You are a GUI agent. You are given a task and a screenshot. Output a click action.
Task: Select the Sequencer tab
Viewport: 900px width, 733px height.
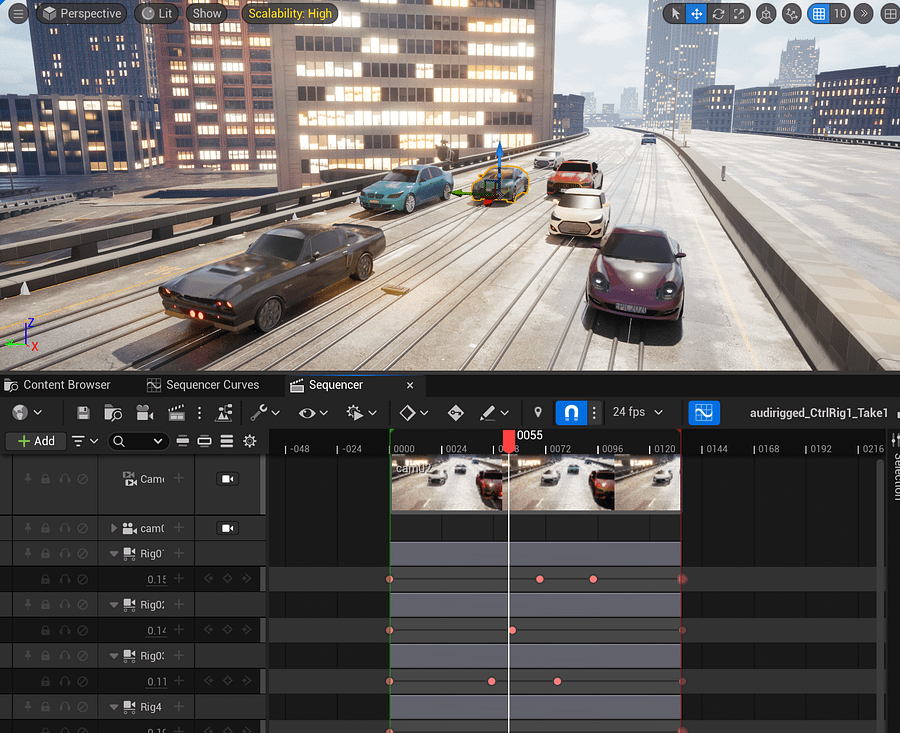pyautogui.click(x=335, y=385)
